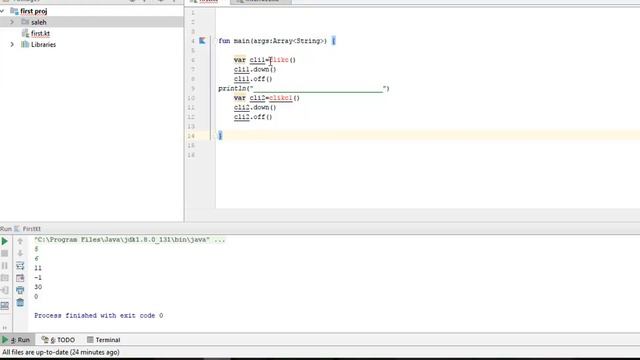Expand the Libraries node arrow

click(x=12, y=44)
